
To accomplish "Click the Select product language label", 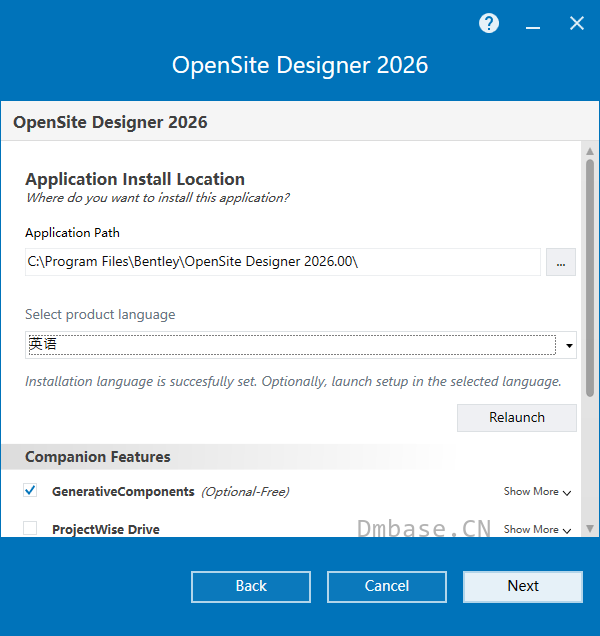I will tap(100, 314).
